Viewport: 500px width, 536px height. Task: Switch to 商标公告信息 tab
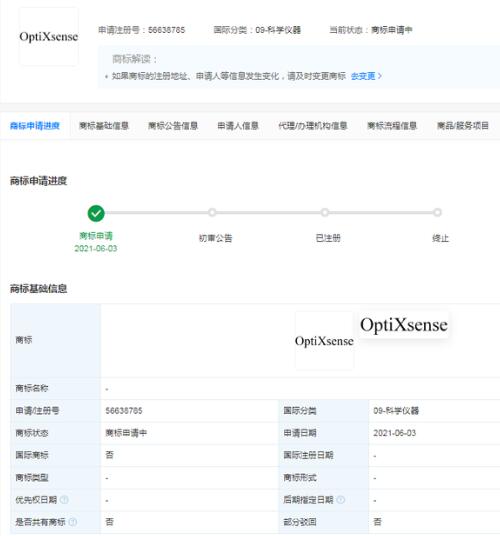click(x=173, y=126)
